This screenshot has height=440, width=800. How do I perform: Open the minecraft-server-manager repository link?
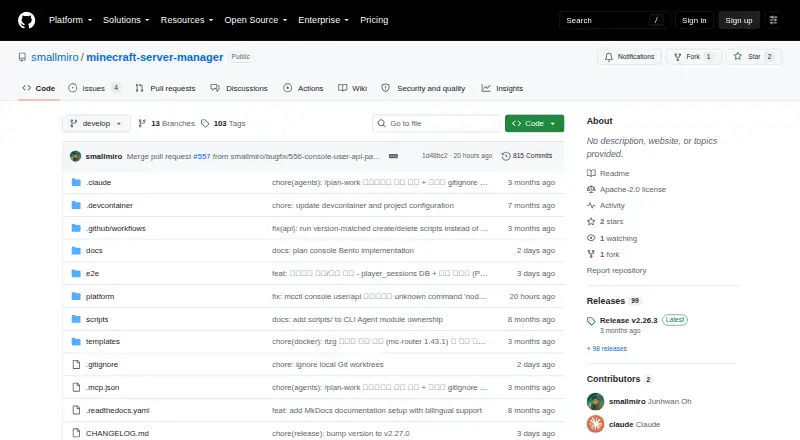point(155,57)
